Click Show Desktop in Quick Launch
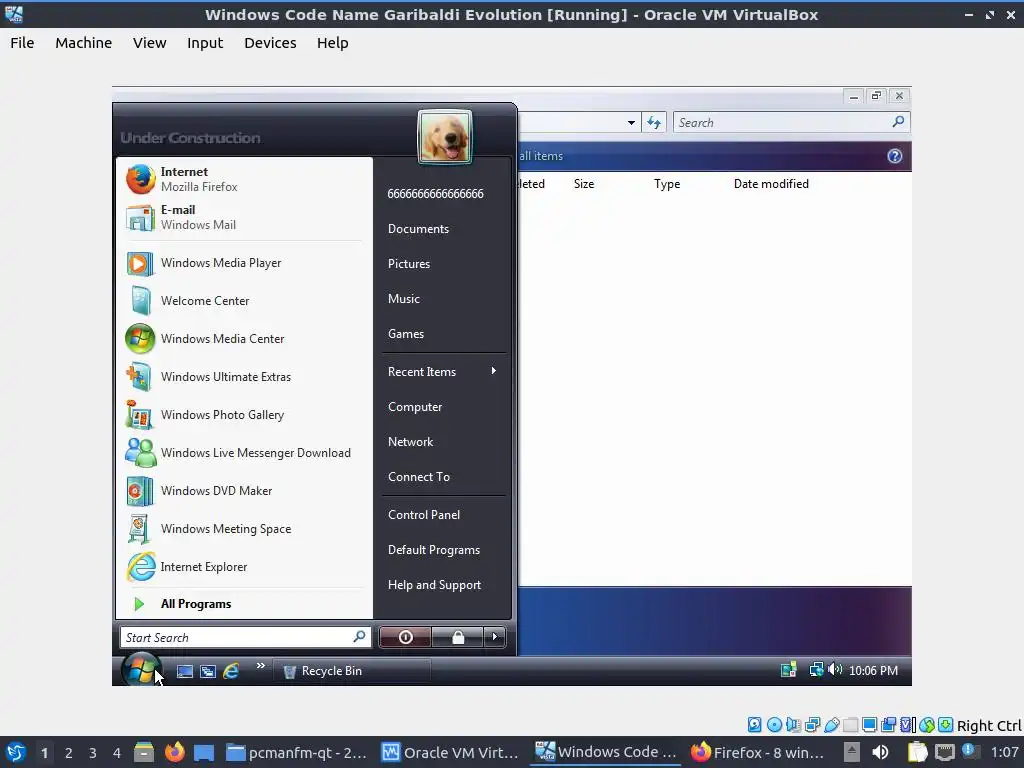The height and width of the screenshot is (768, 1024). (x=185, y=671)
